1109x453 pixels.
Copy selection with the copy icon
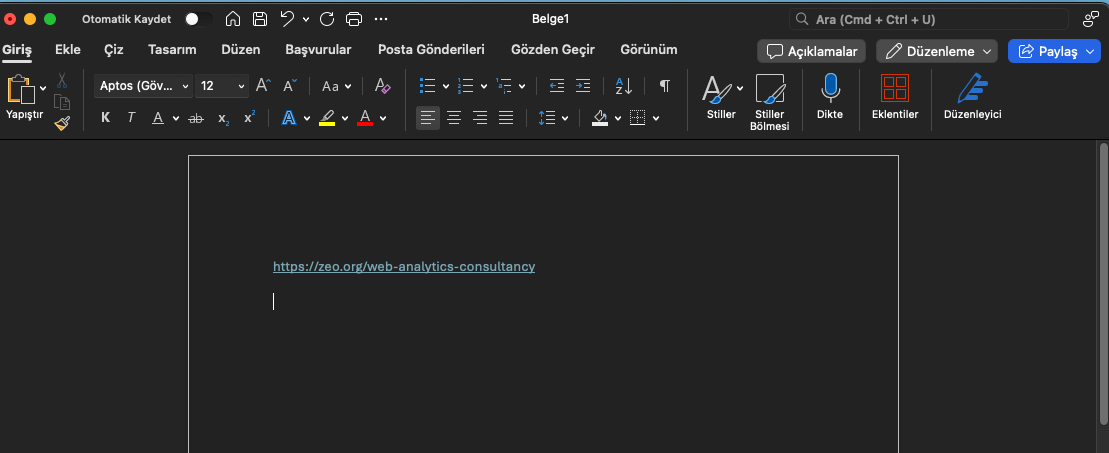tap(62, 102)
